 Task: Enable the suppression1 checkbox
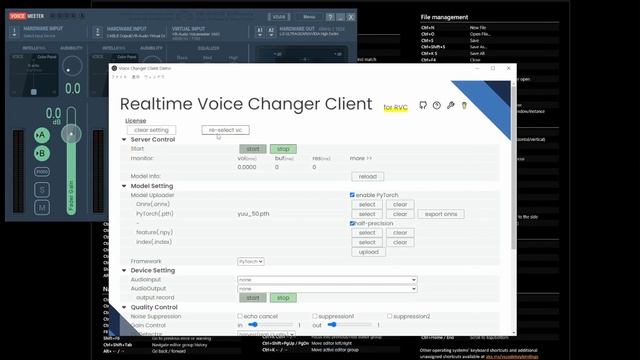tap(315, 316)
